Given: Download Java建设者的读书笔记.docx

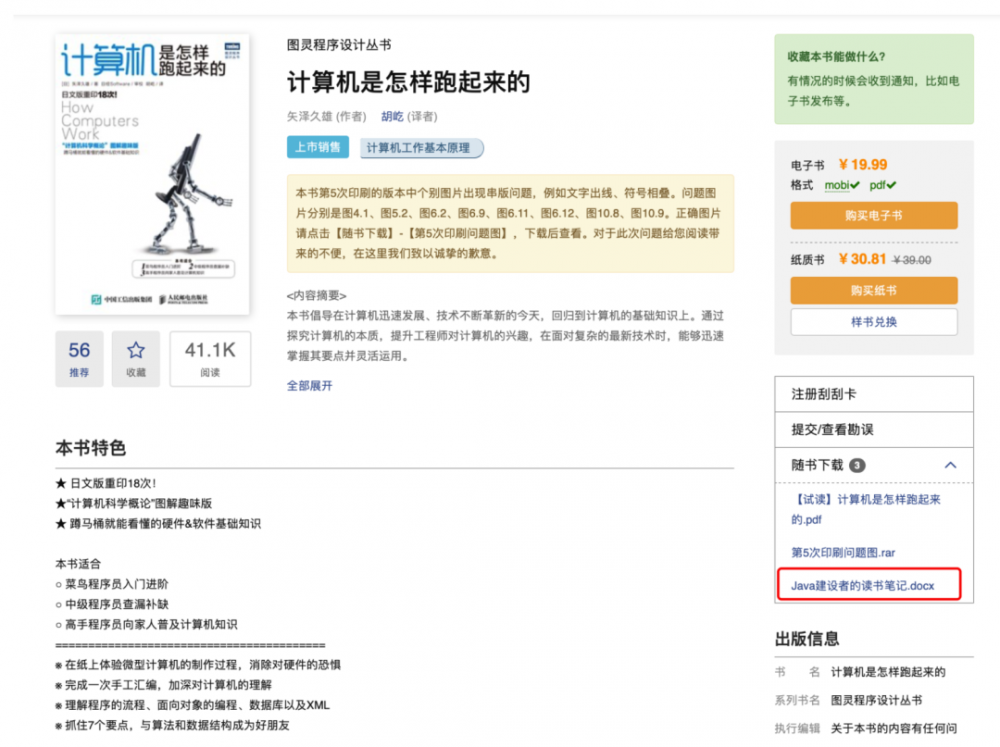Looking at the screenshot, I should 862,585.
